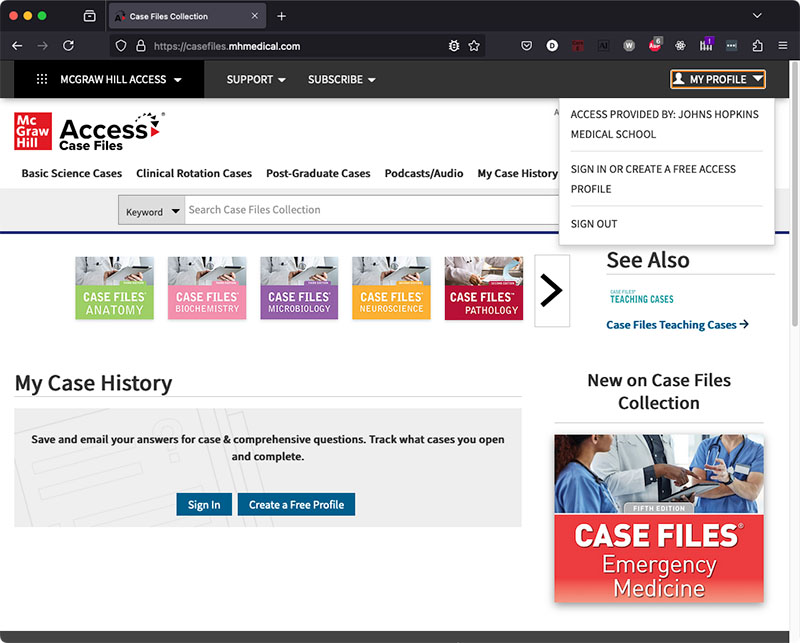List all tabs with the top-right chevron
The width and height of the screenshot is (800, 643).
[x=757, y=16]
